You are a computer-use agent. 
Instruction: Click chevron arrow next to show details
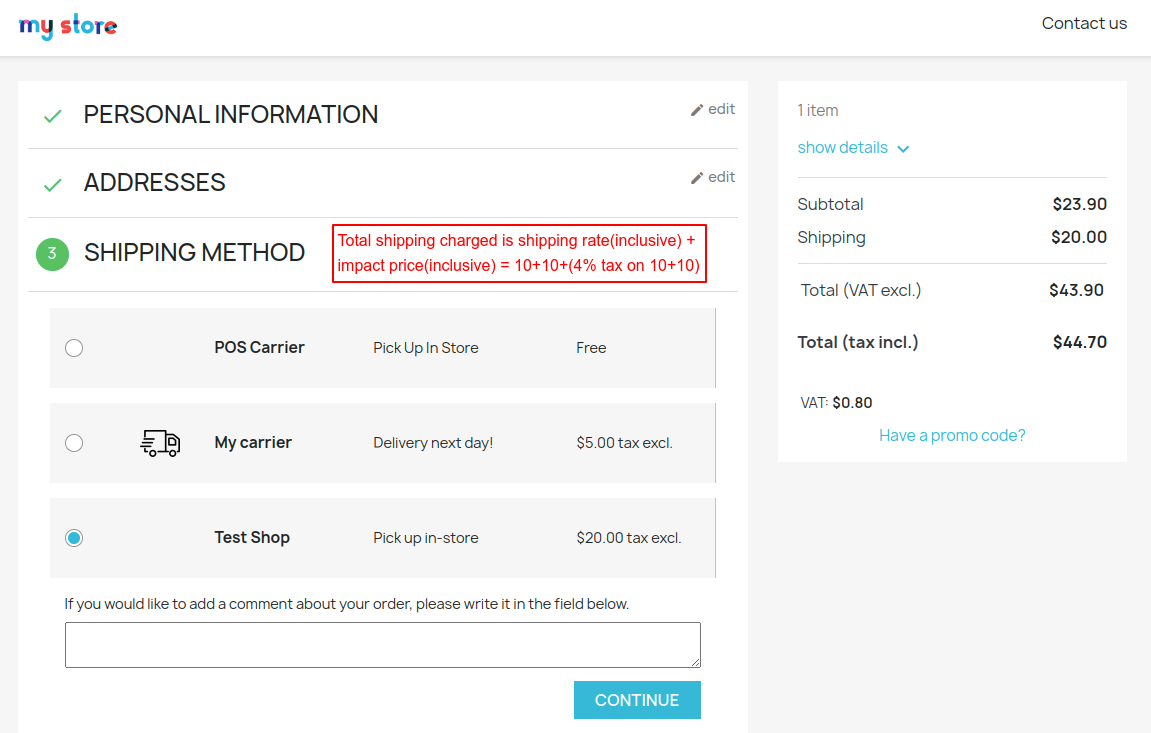(x=903, y=149)
